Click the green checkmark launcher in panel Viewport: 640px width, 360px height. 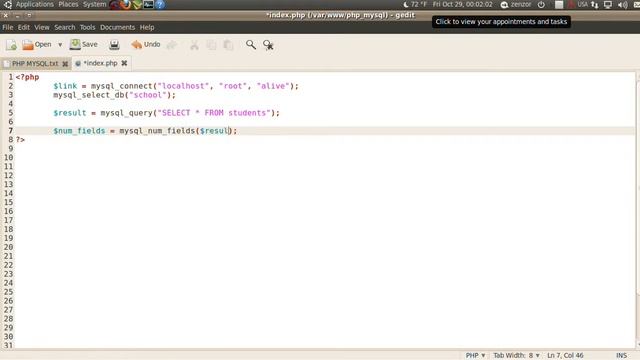pos(137,4)
